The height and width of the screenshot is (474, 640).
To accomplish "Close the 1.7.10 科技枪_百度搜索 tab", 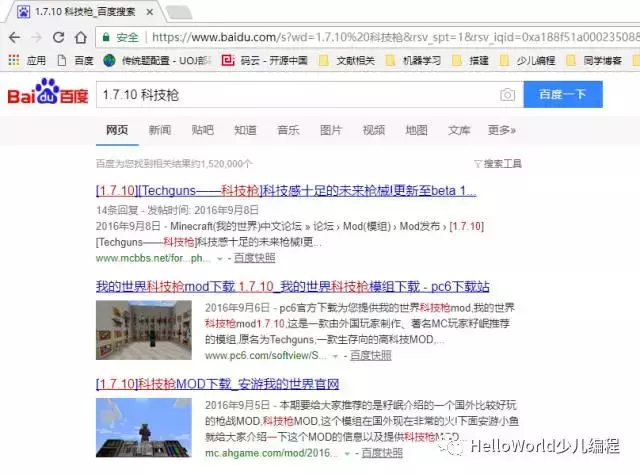I will click(x=150, y=12).
